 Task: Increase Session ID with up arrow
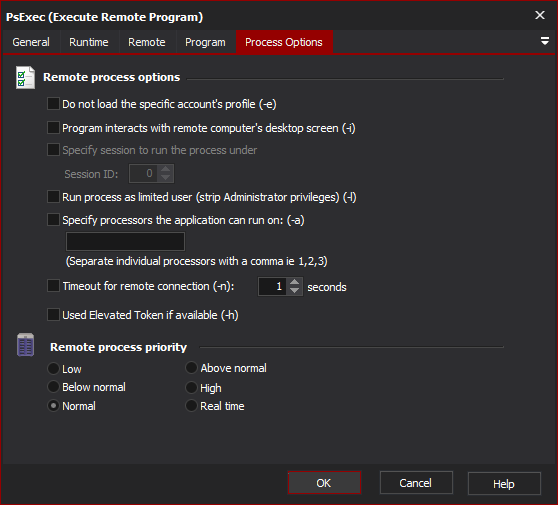pyautogui.click(x=165, y=169)
